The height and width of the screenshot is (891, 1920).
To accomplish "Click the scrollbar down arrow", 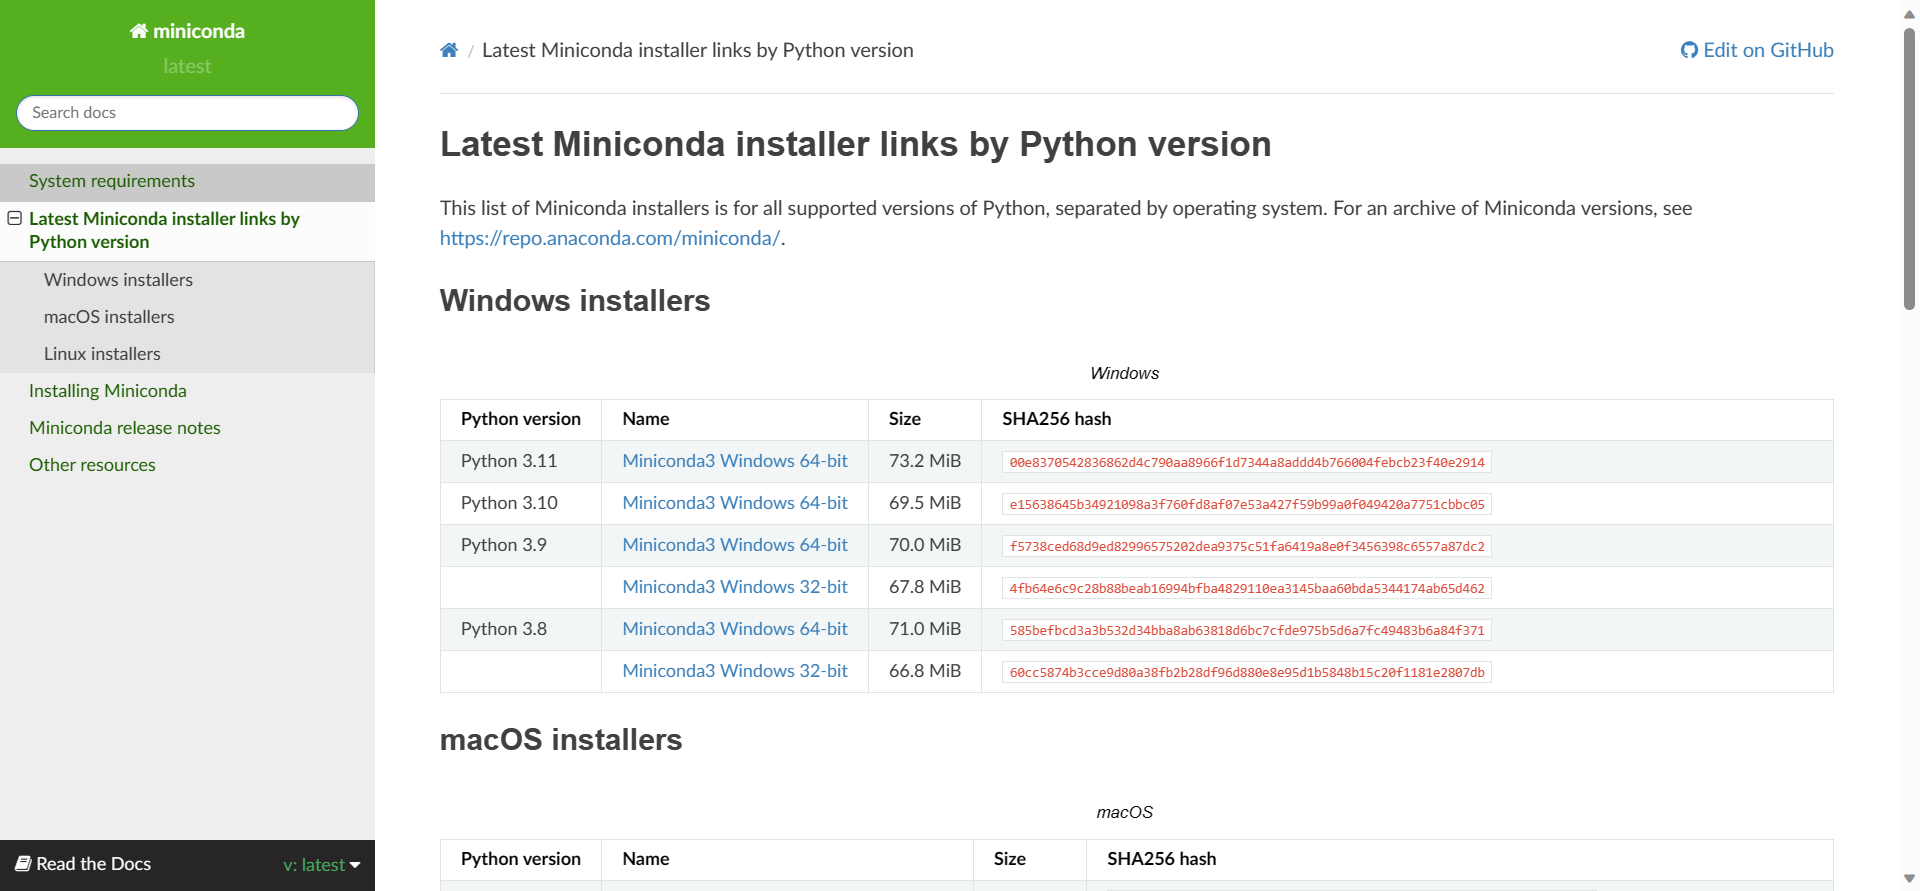I will click(x=1909, y=879).
